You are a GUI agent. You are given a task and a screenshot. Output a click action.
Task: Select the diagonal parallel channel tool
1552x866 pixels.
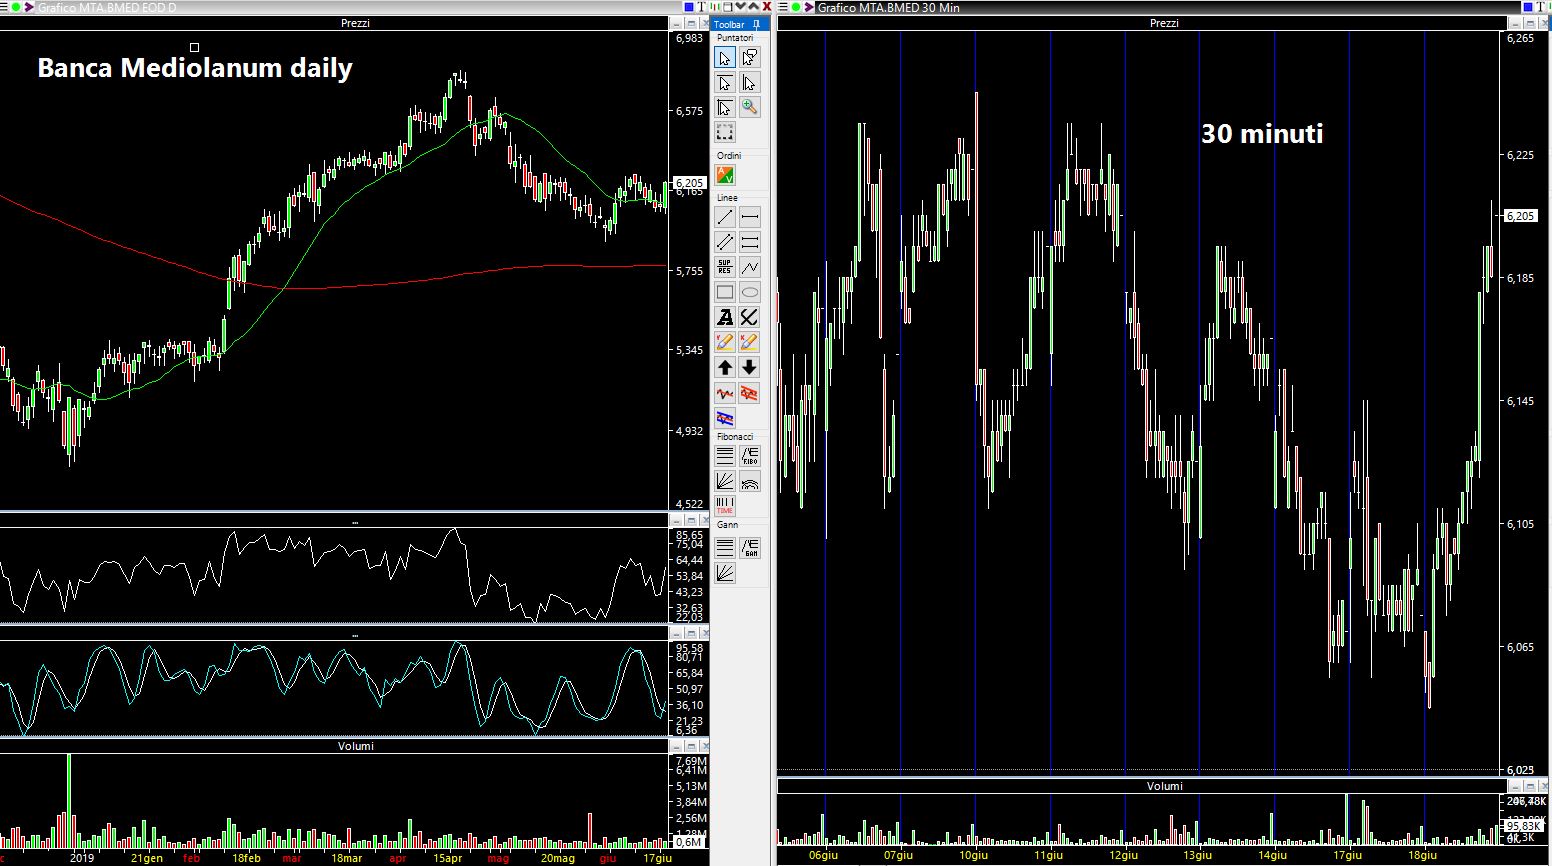725,242
